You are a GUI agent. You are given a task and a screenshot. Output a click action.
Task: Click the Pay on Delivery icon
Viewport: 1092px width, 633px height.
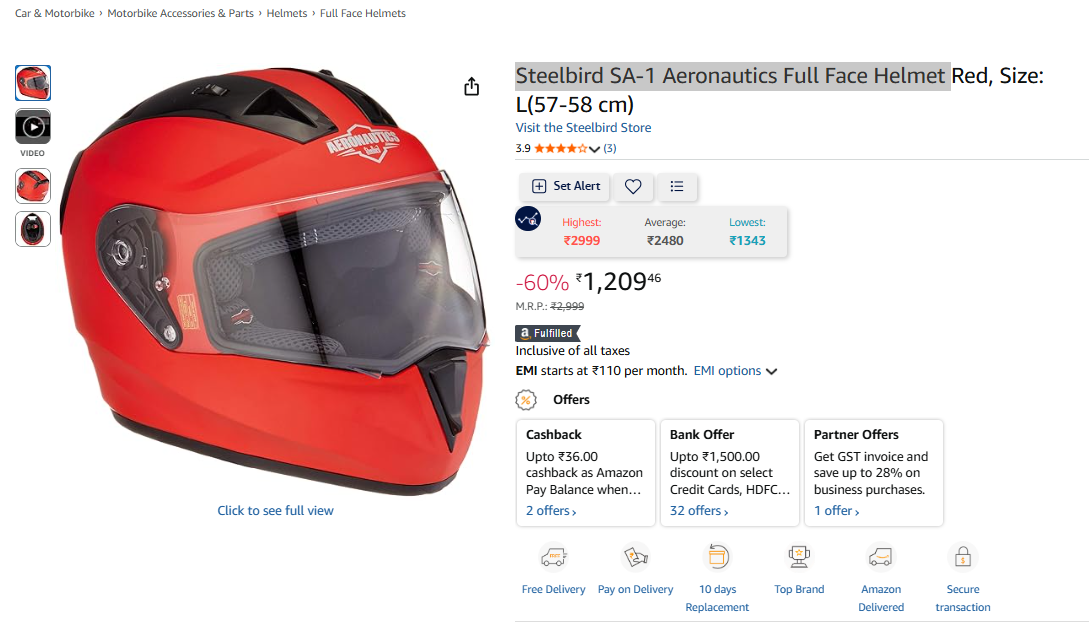coord(635,557)
